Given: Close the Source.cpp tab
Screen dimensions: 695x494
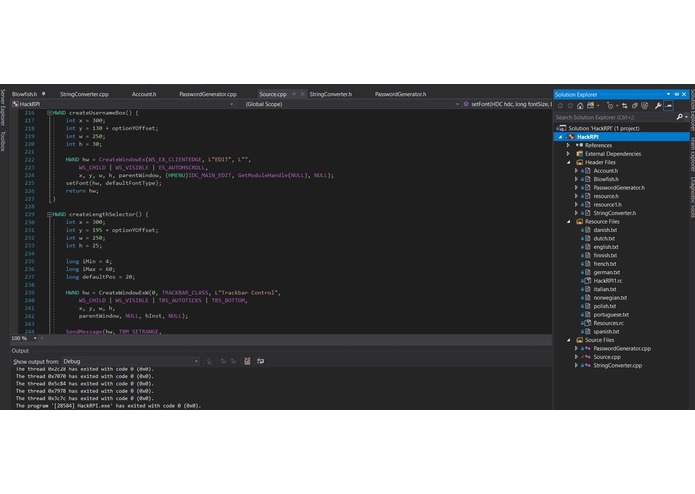Looking at the screenshot, I should 302,94.
